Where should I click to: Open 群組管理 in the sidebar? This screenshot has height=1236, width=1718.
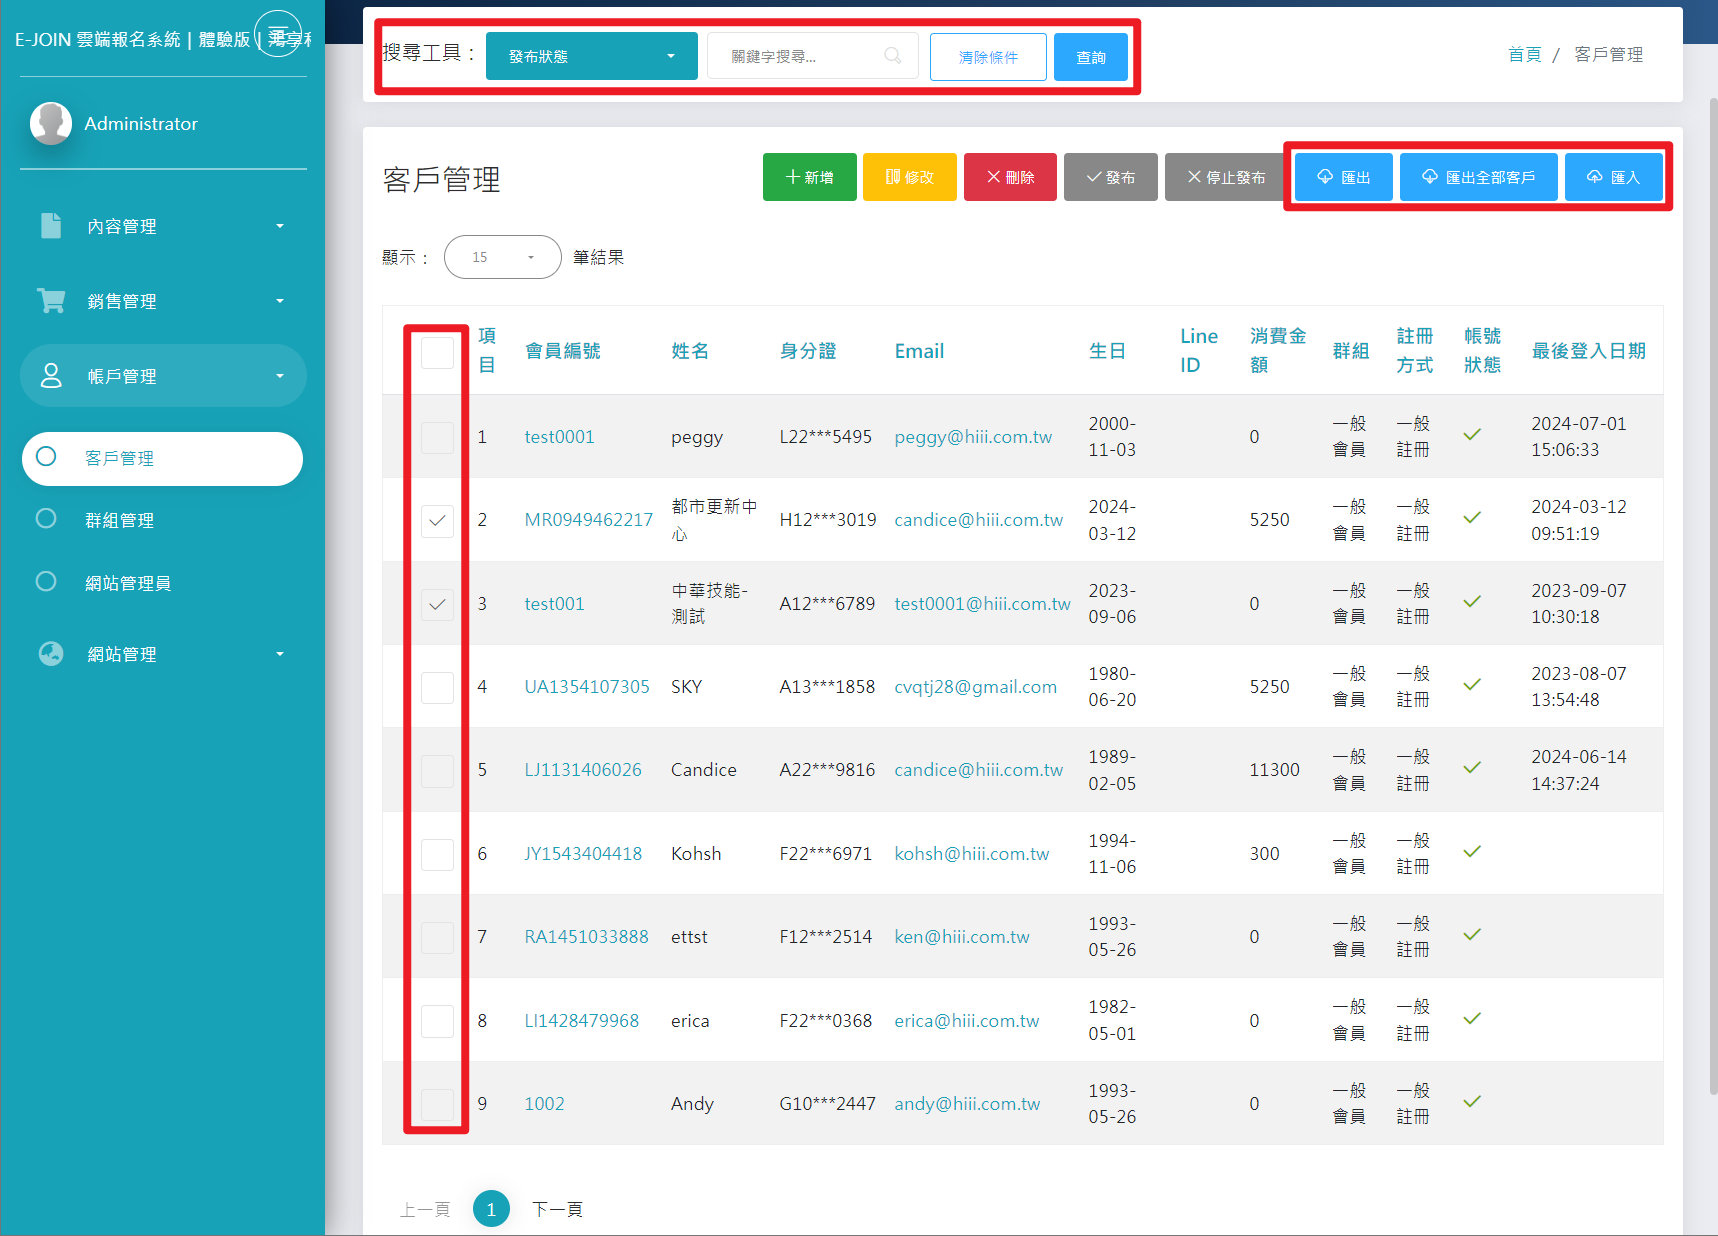point(119,520)
